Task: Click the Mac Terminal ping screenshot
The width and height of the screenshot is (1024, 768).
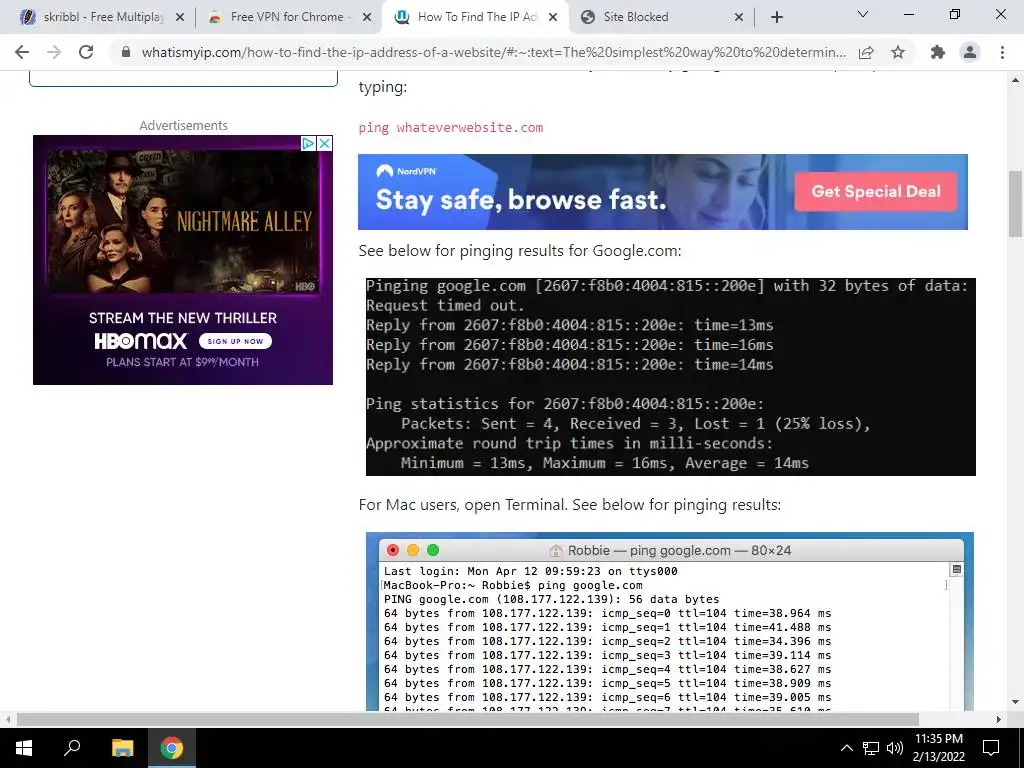Action: 669,621
